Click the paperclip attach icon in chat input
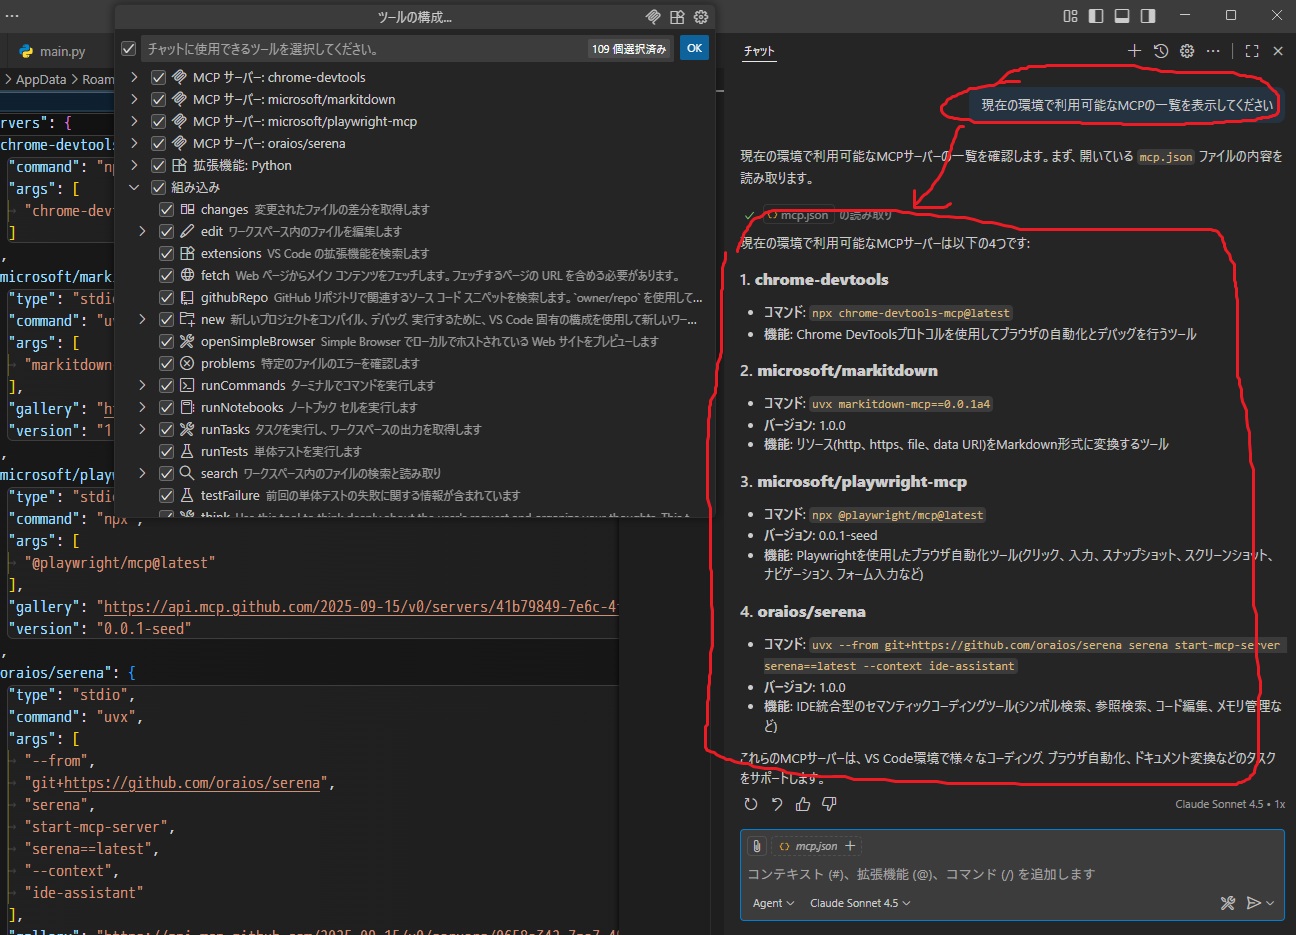Screen dimensions: 1296x935 (755, 846)
